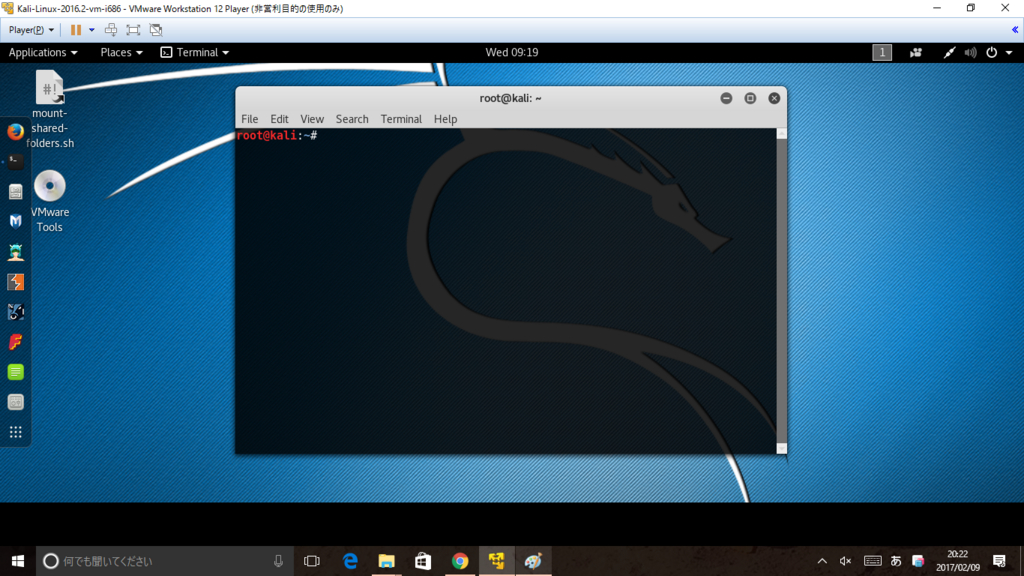1024x576 pixels.
Task: Open the clock showing Wed 09:19
Action: [x=512, y=52]
